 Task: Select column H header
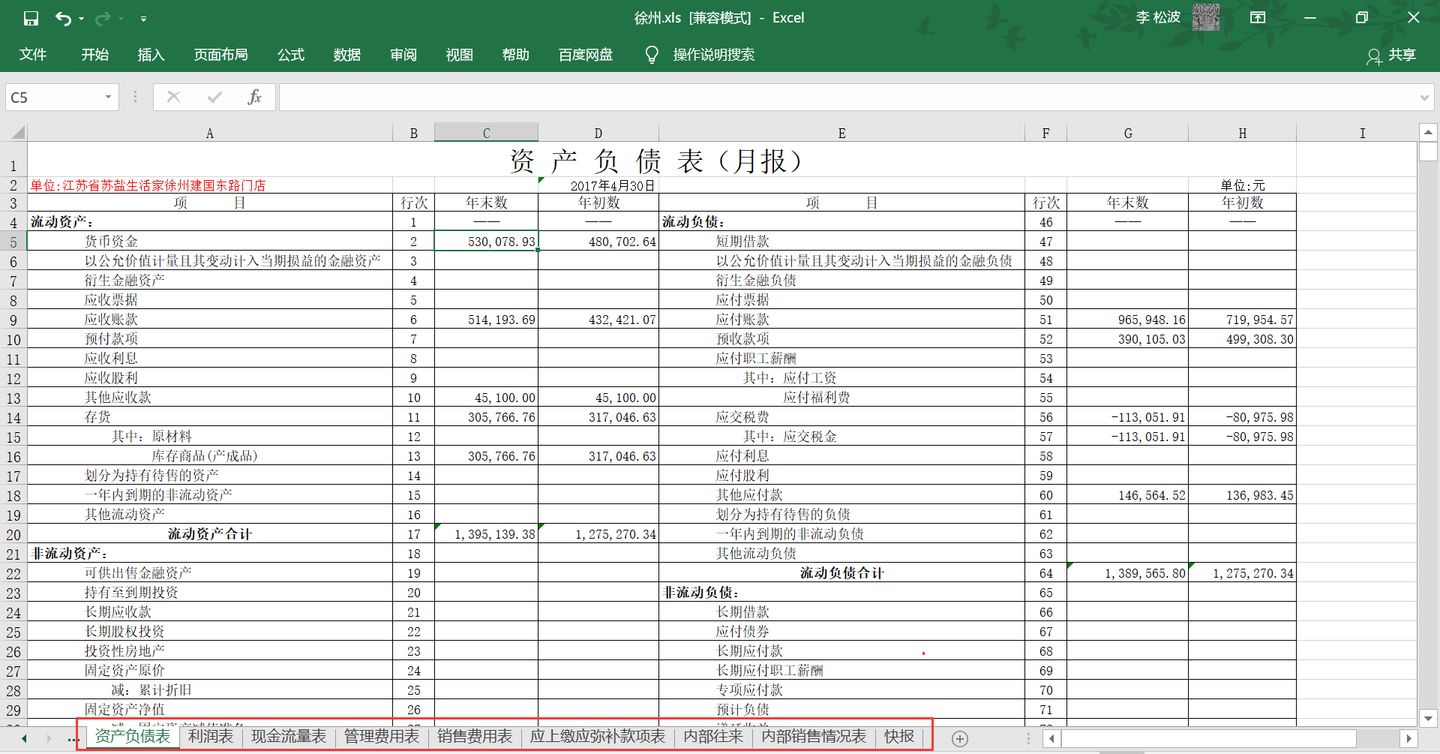pyautogui.click(x=1242, y=133)
